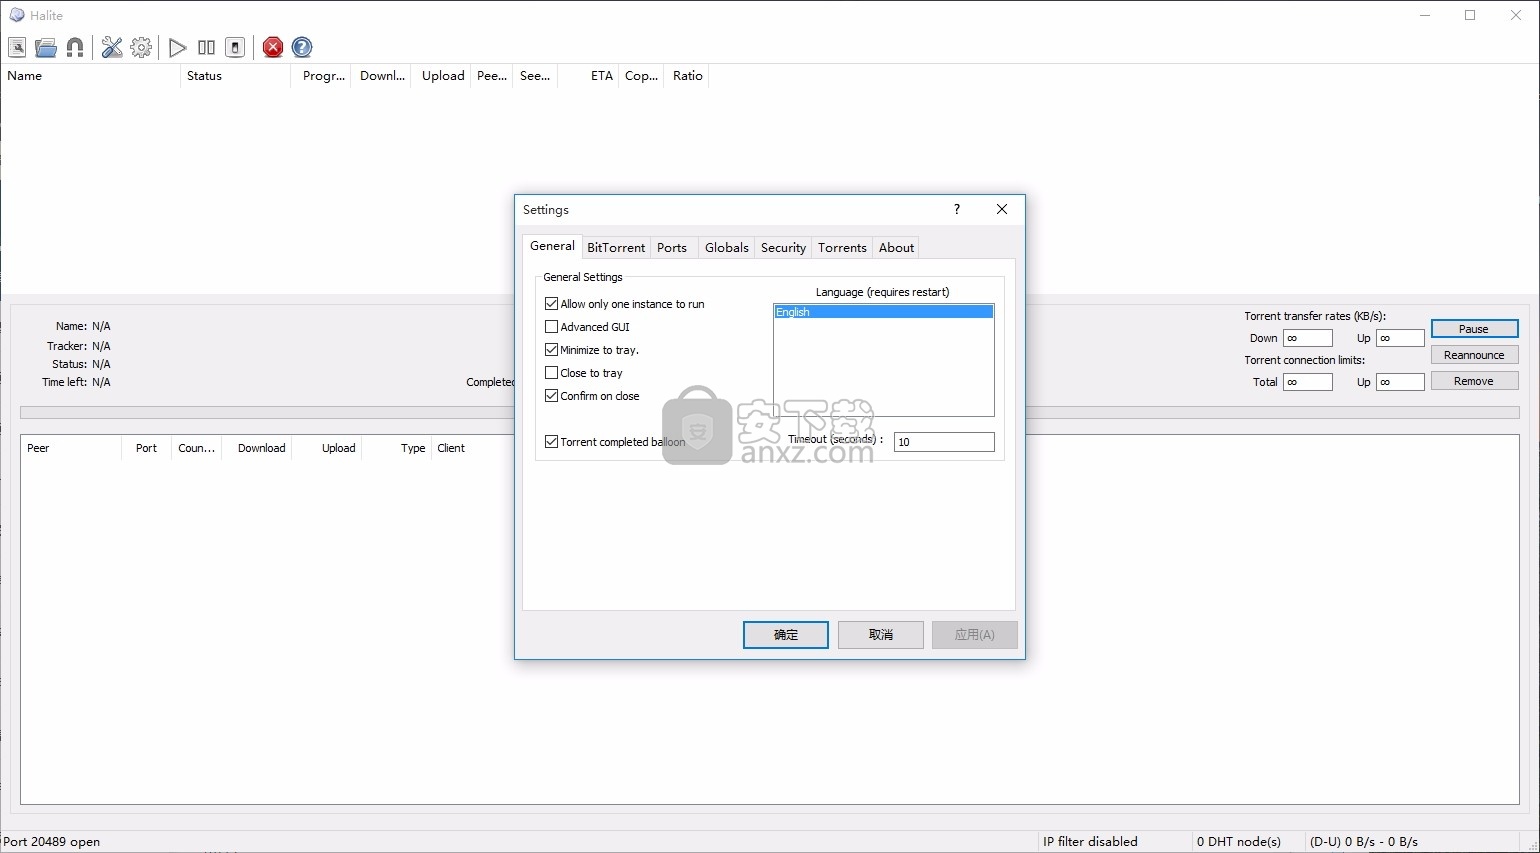Click IP filter disabled status text

pyautogui.click(x=1090, y=842)
